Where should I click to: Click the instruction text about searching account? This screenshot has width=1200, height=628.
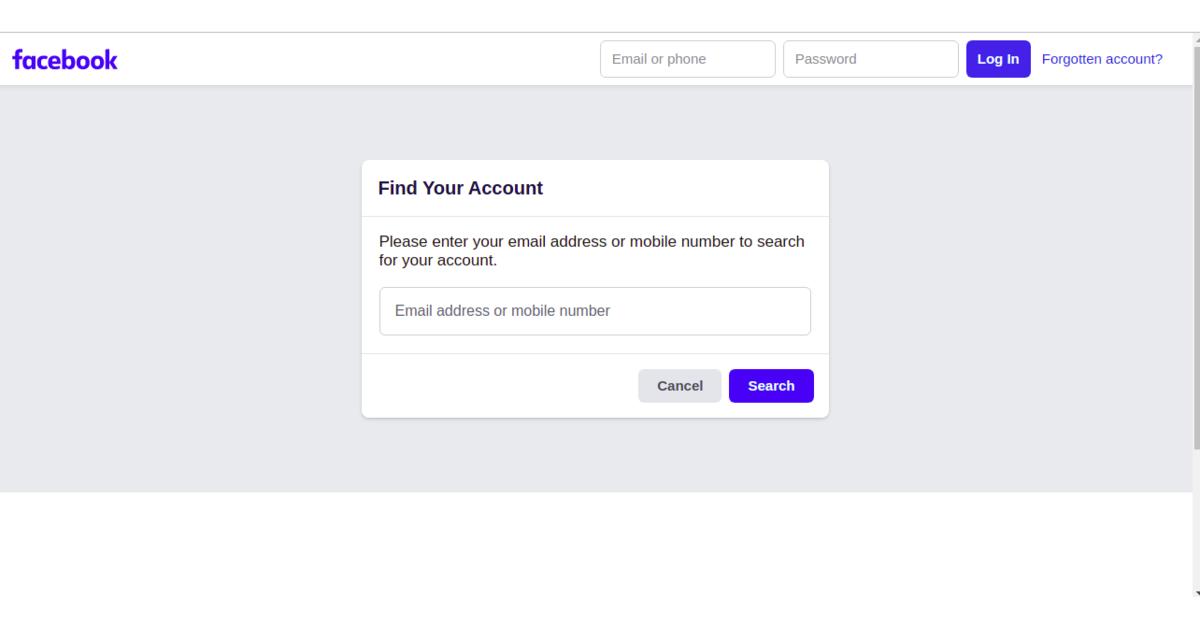(591, 251)
